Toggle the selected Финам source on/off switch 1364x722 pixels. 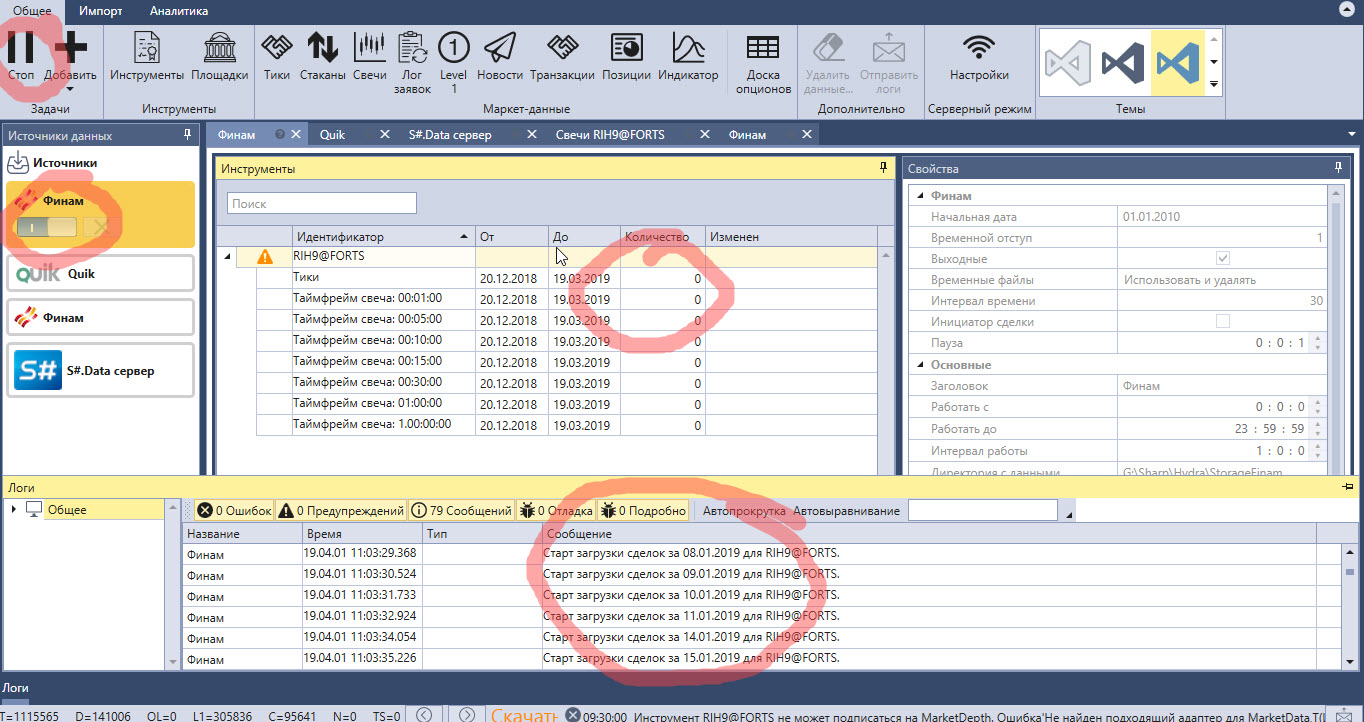point(46,228)
